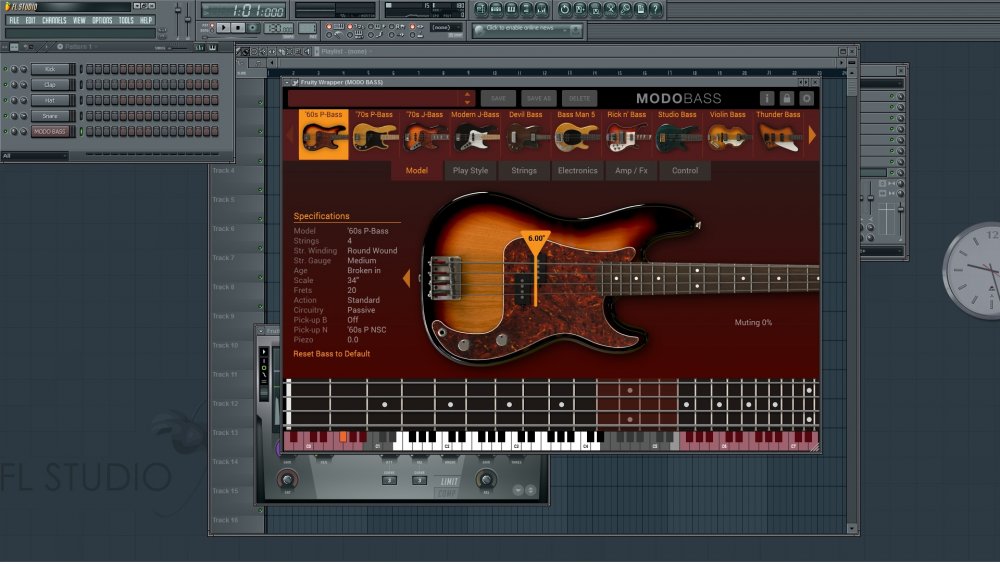Open the (none) selector dropdown in toolbar
Screen dimensions: 1000x564
click(x=446, y=27)
